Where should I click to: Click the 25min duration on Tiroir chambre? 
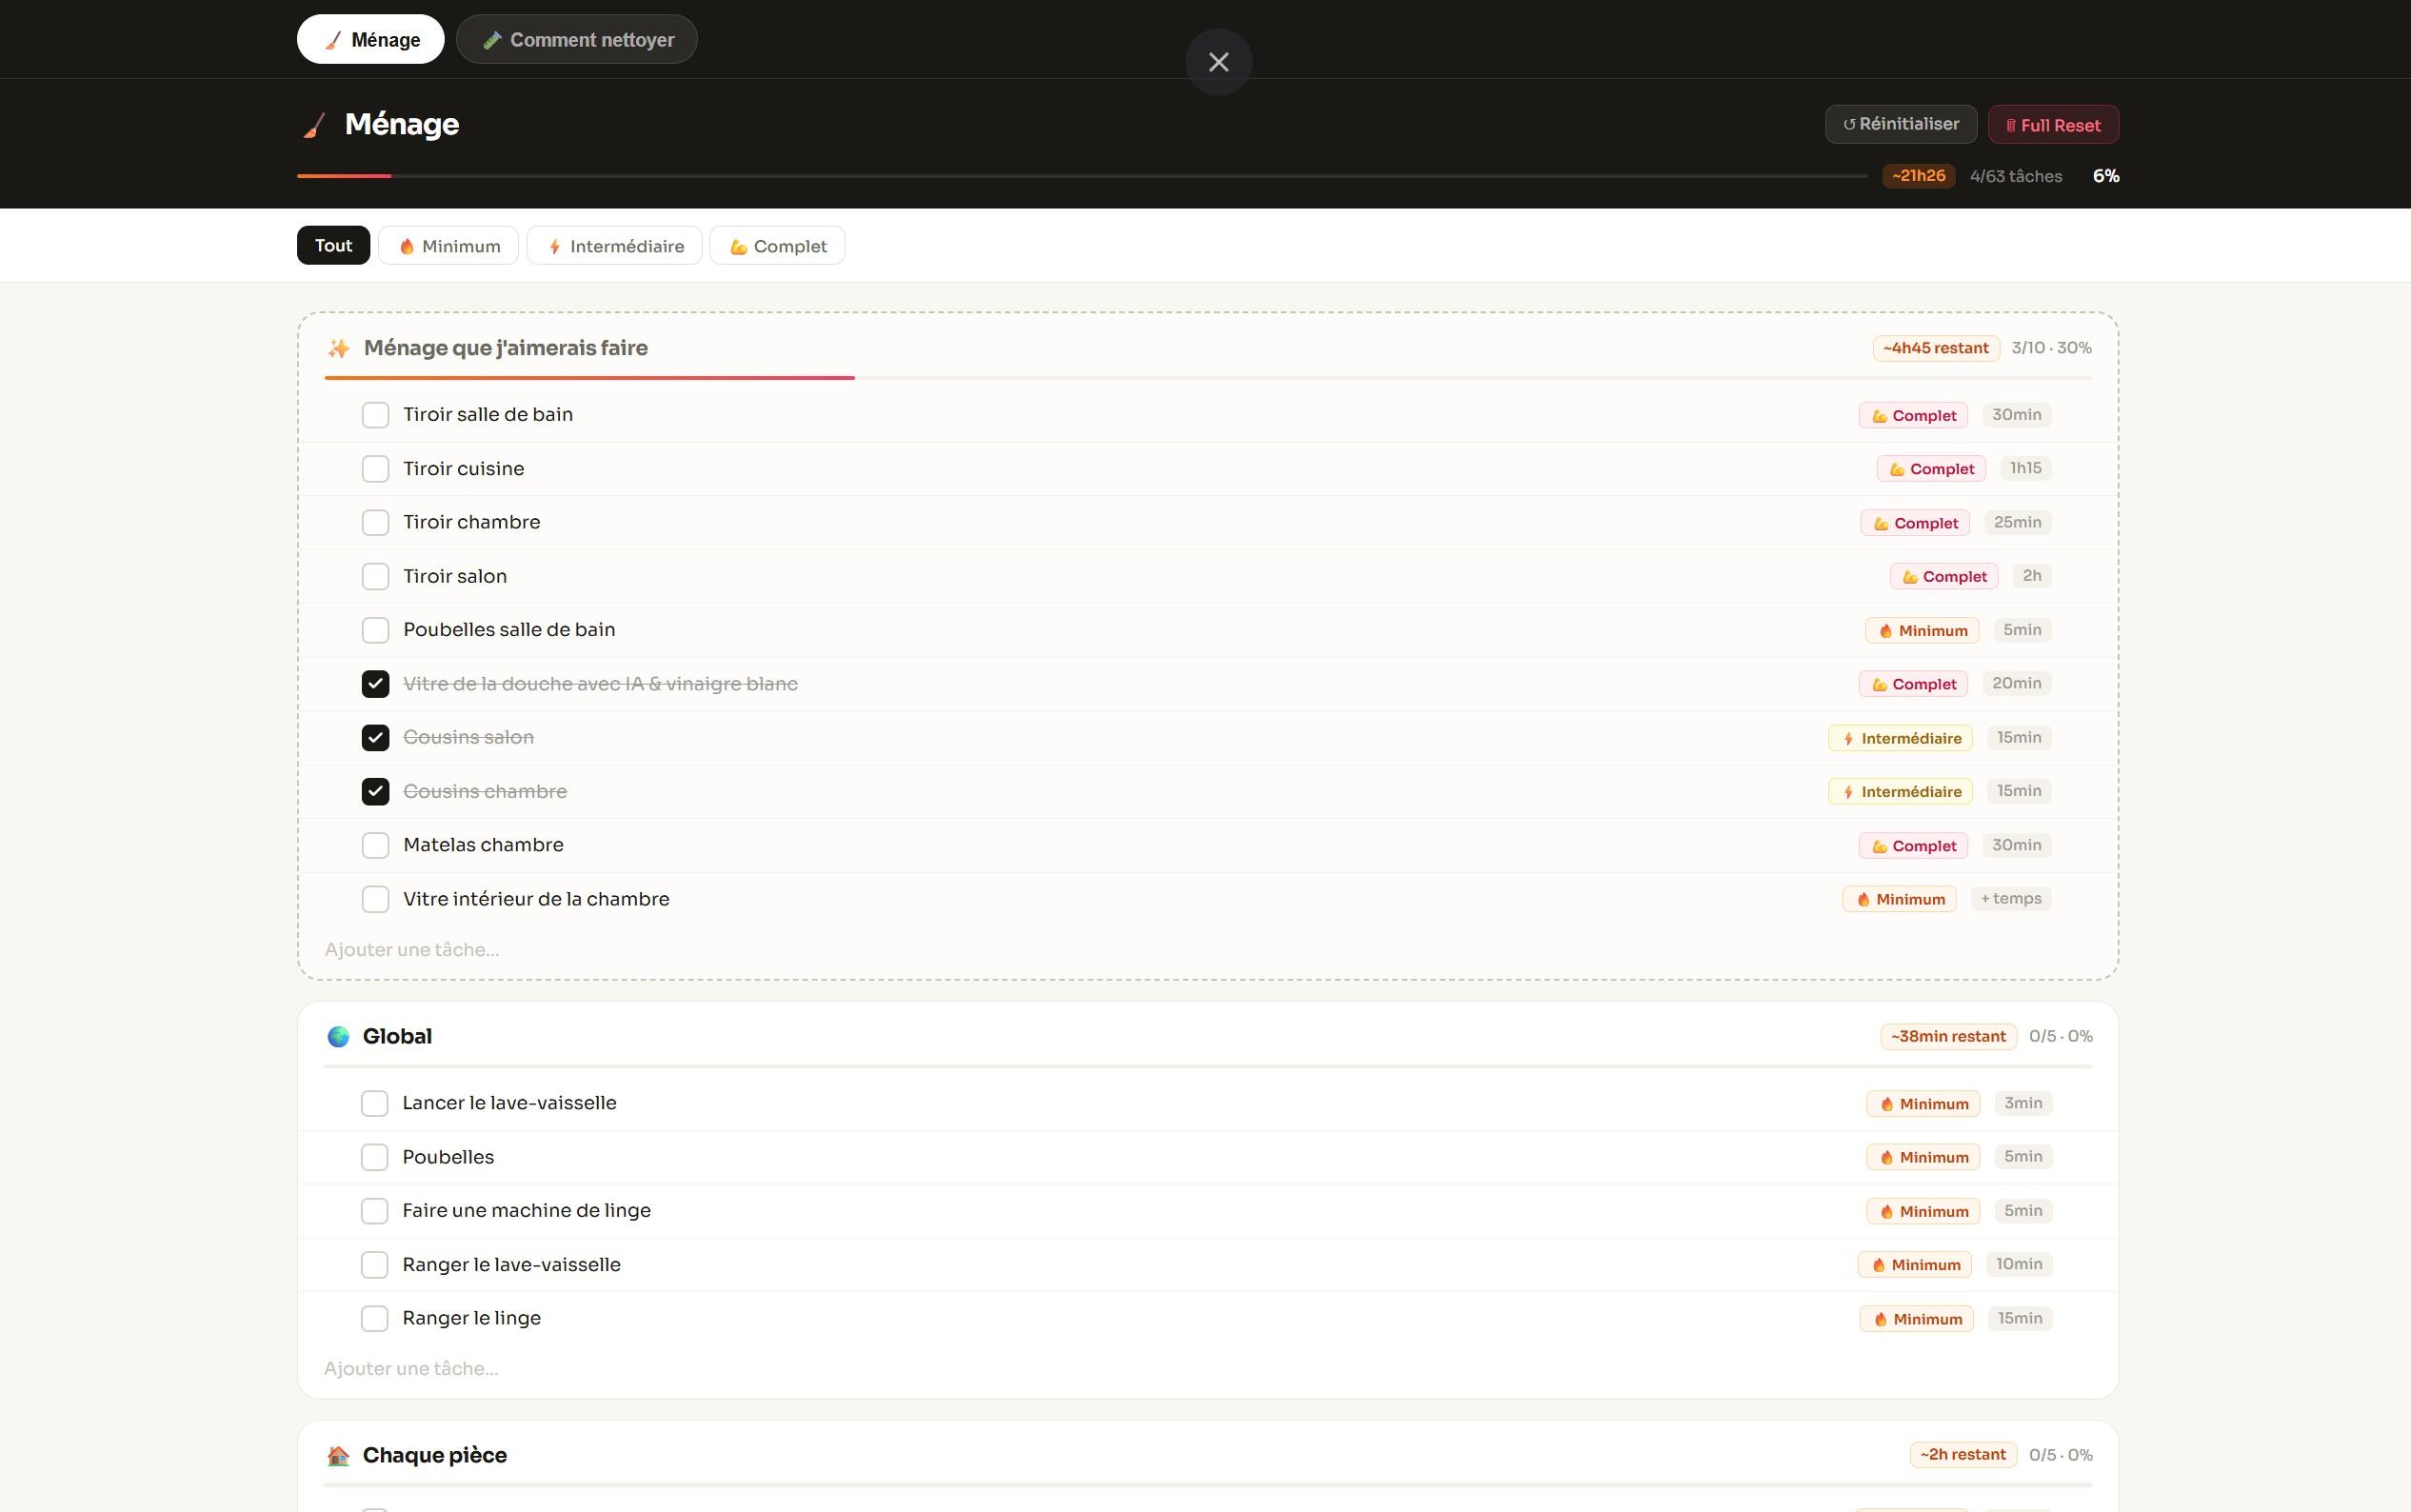coord(2017,522)
